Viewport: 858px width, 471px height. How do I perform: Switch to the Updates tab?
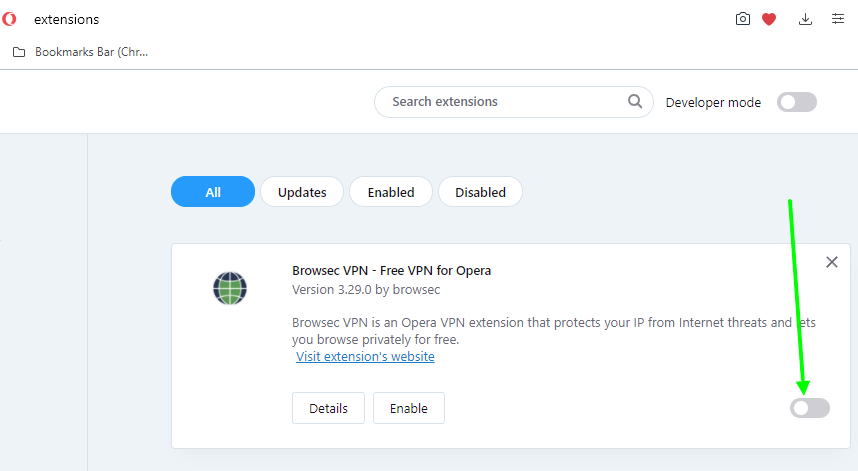point(302,192)
